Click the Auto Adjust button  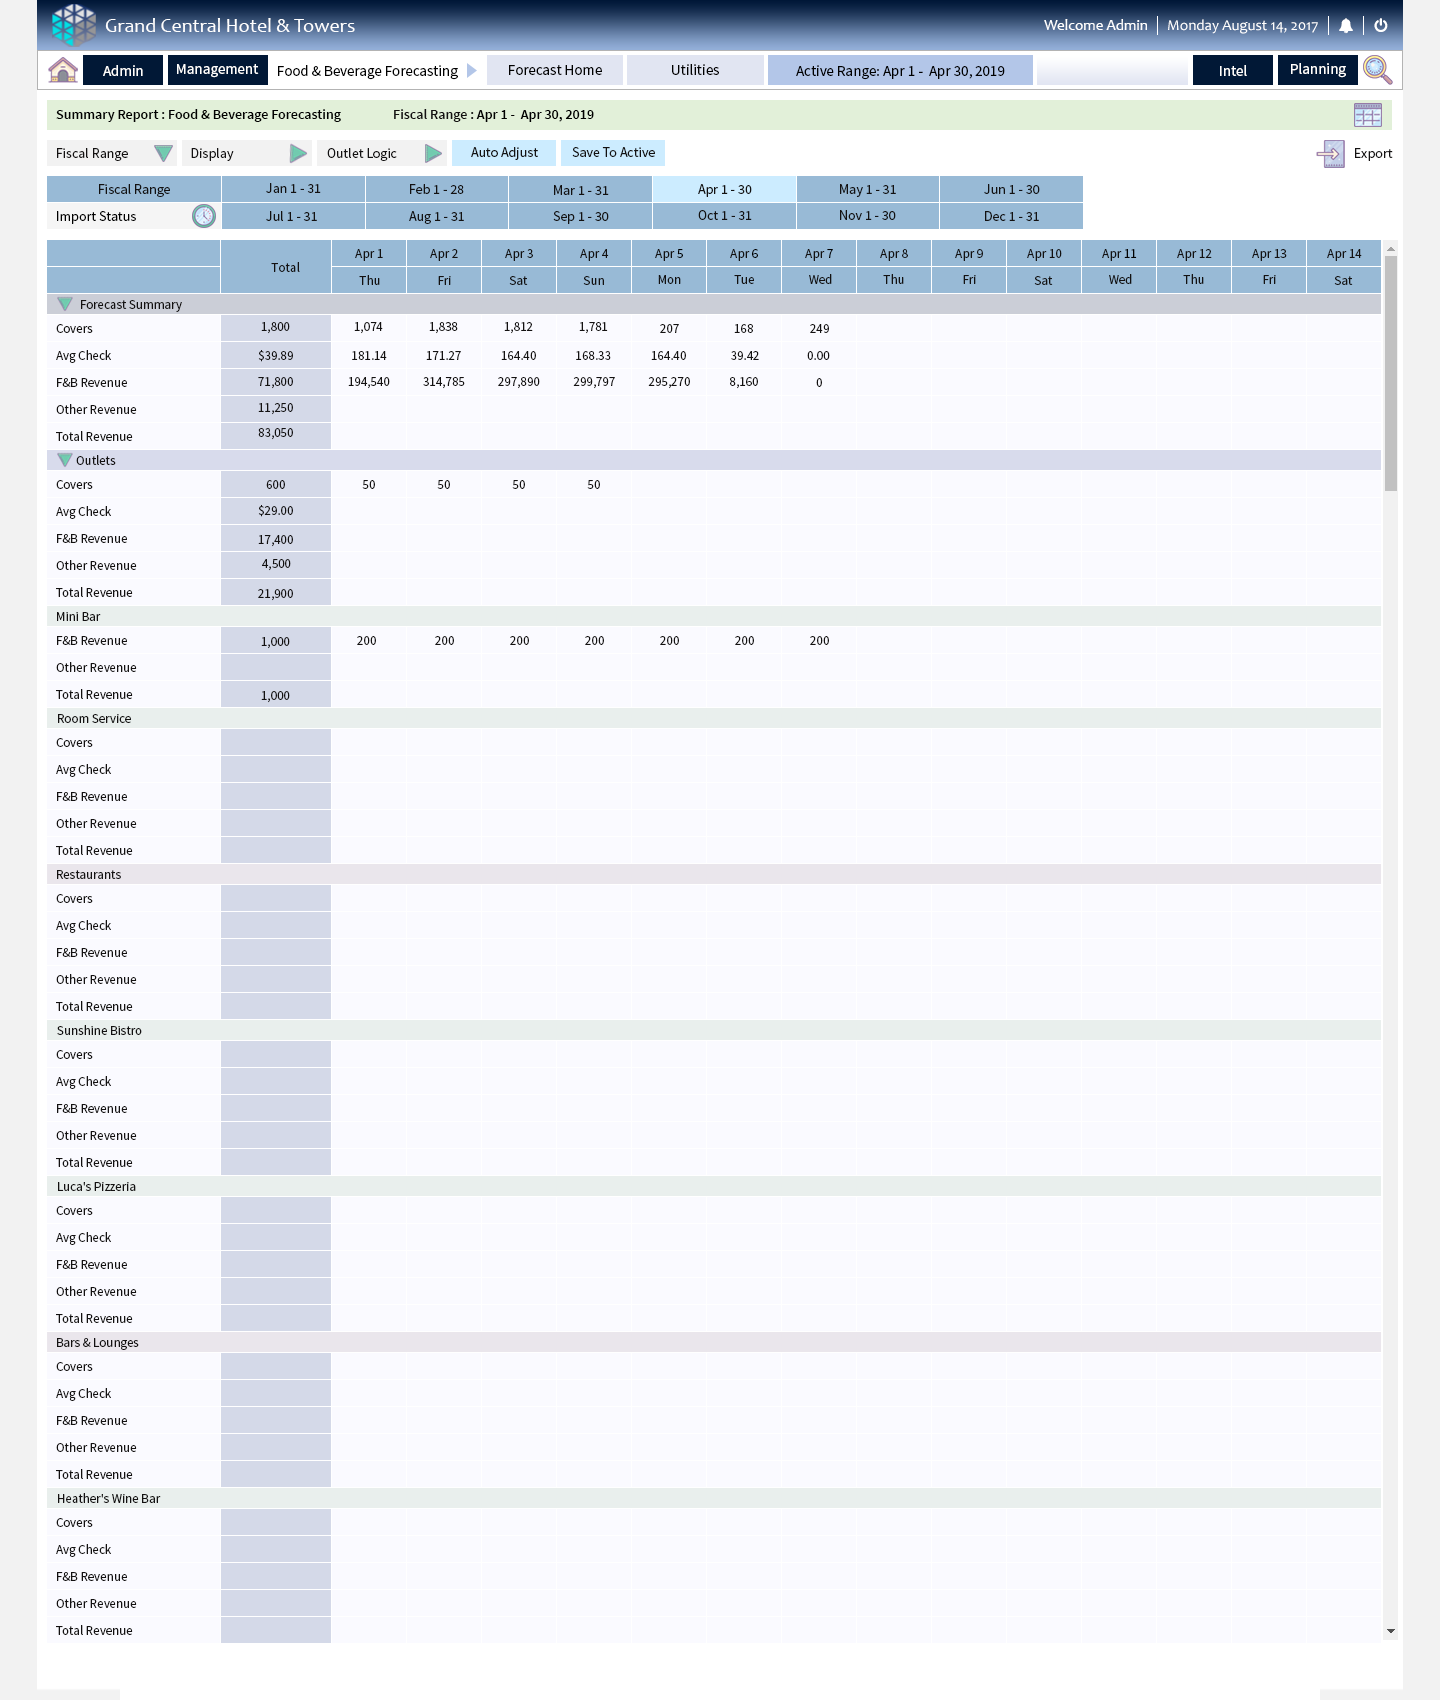[x=504, y=153]
